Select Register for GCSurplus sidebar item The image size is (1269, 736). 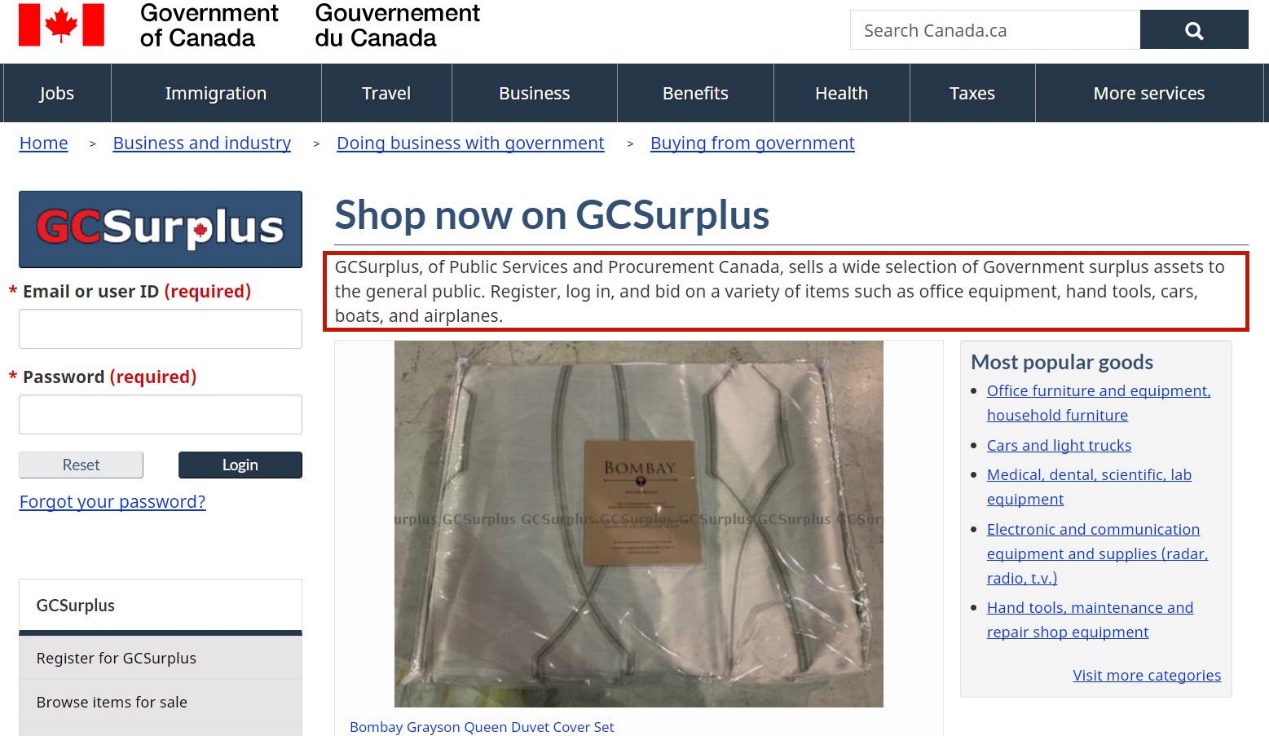click(x=160, y=658)
